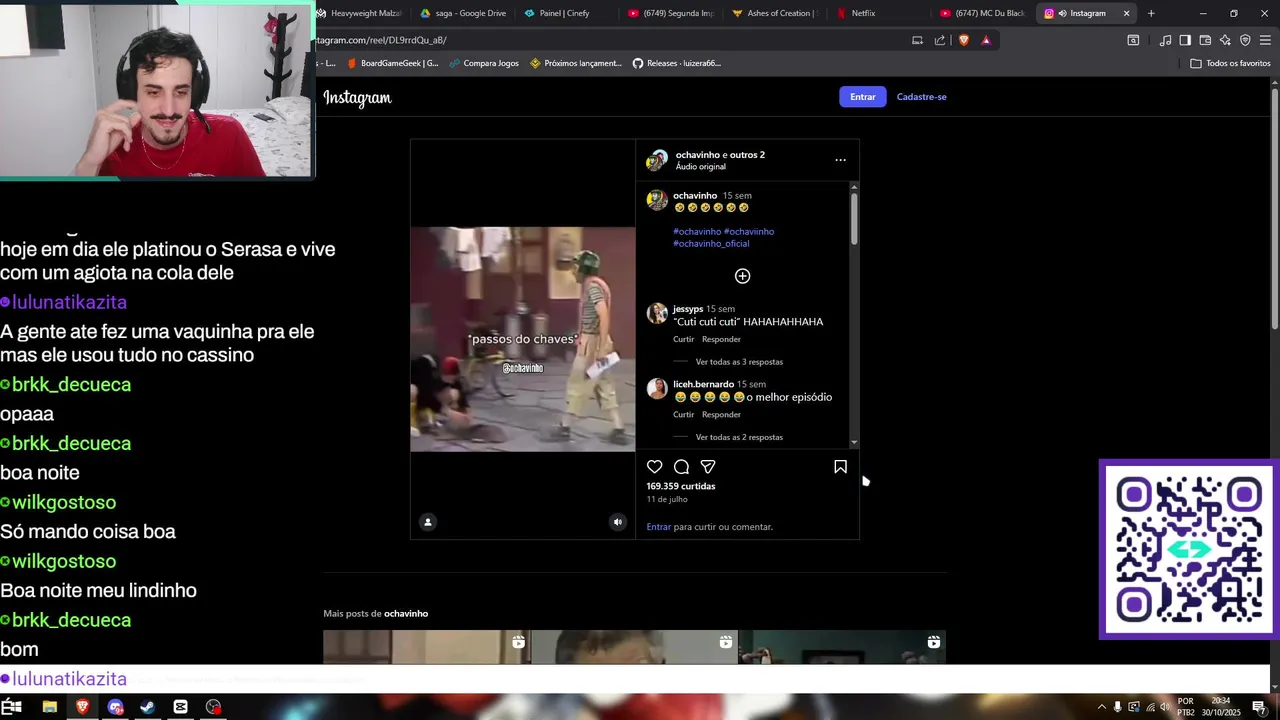Play the Chaves reel video
This screenshot has width=1280, height=720.
pos(522,339)
